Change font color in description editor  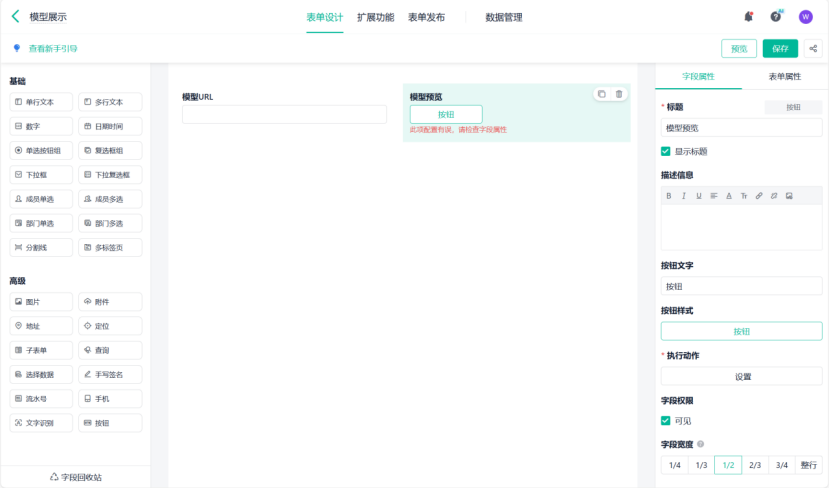[729, 196]
